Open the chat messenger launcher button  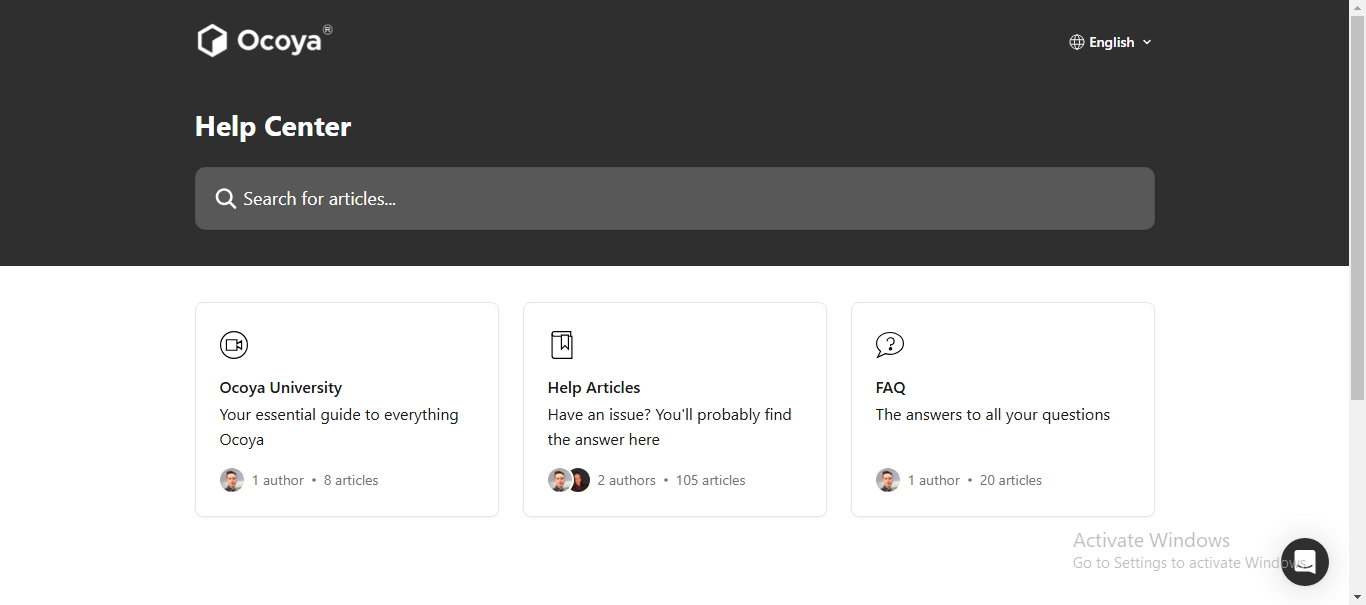[x=1305, y=562]
